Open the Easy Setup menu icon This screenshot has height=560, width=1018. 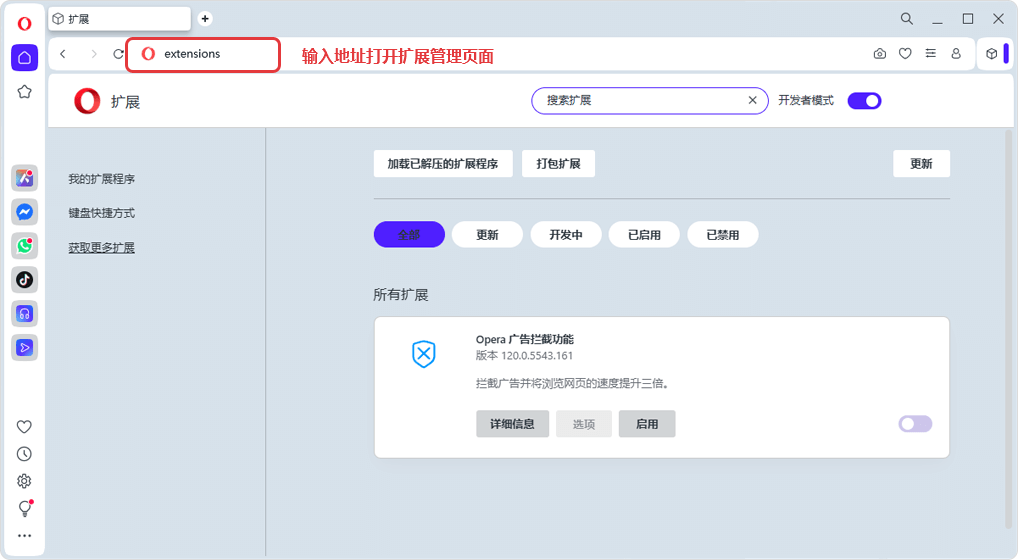click(x=930, y=54)
